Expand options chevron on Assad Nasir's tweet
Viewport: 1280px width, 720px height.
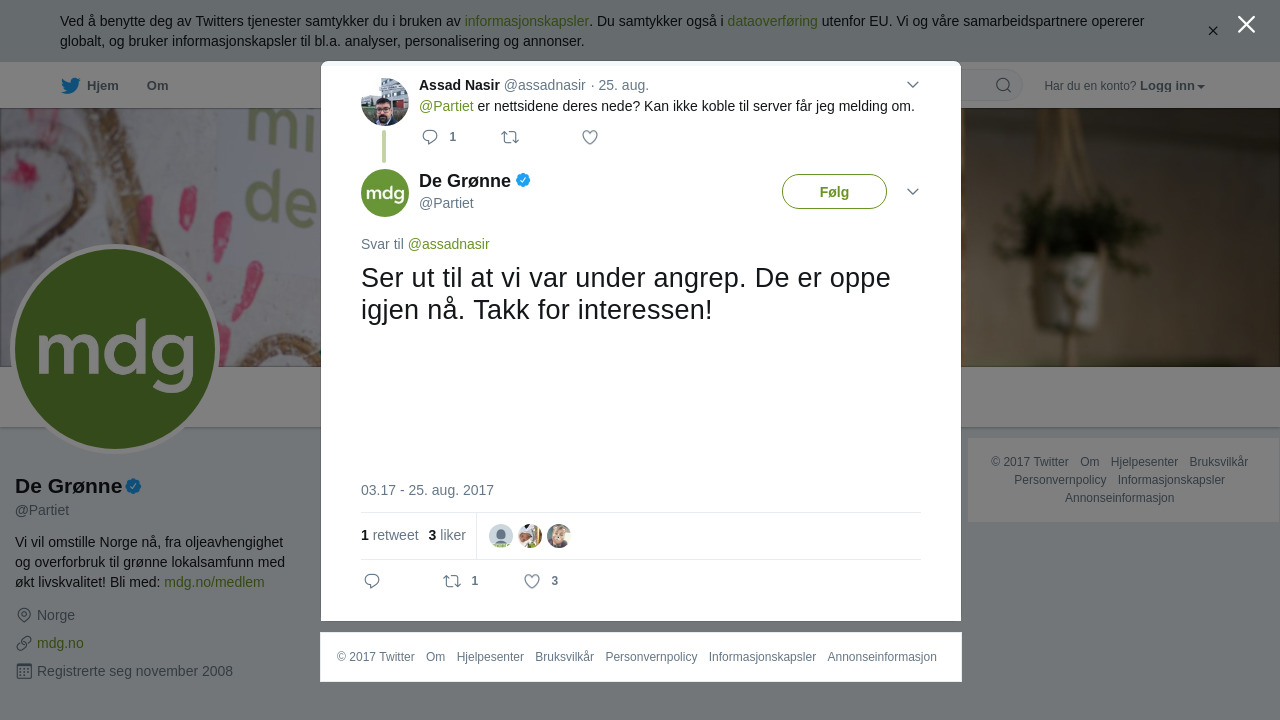[x=913, y=85]
